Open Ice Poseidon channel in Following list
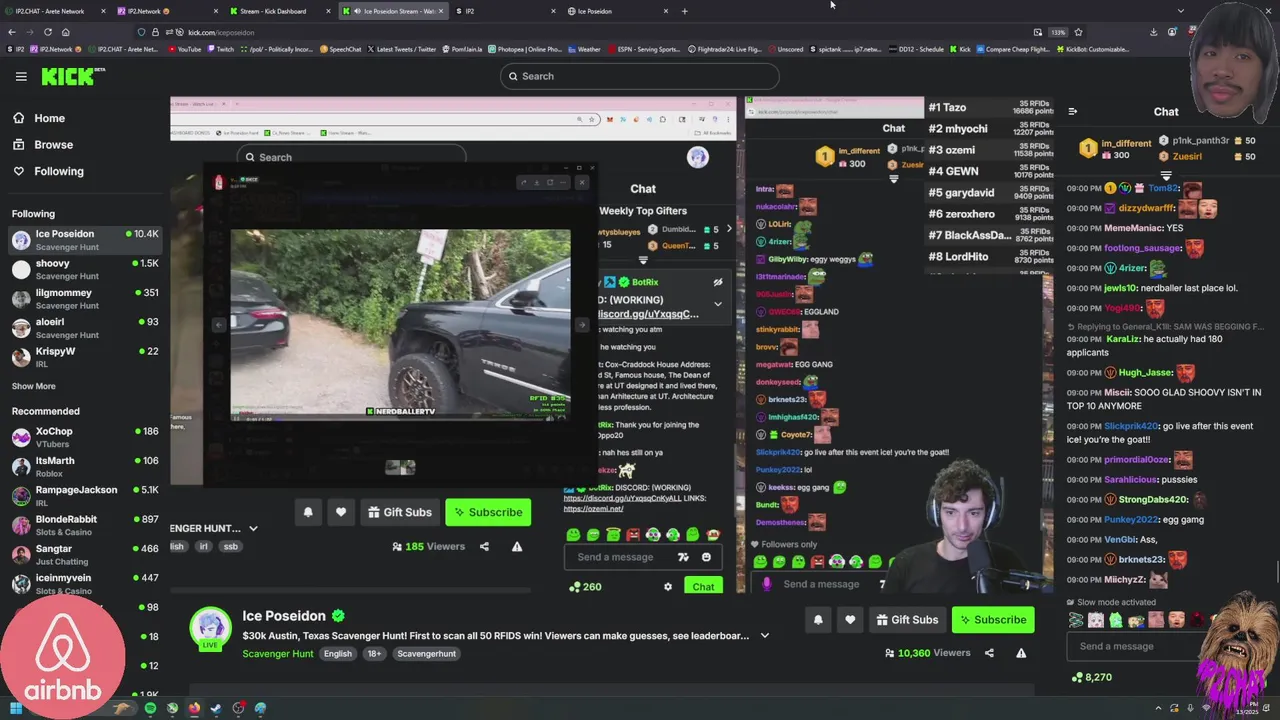 point(85,240)
